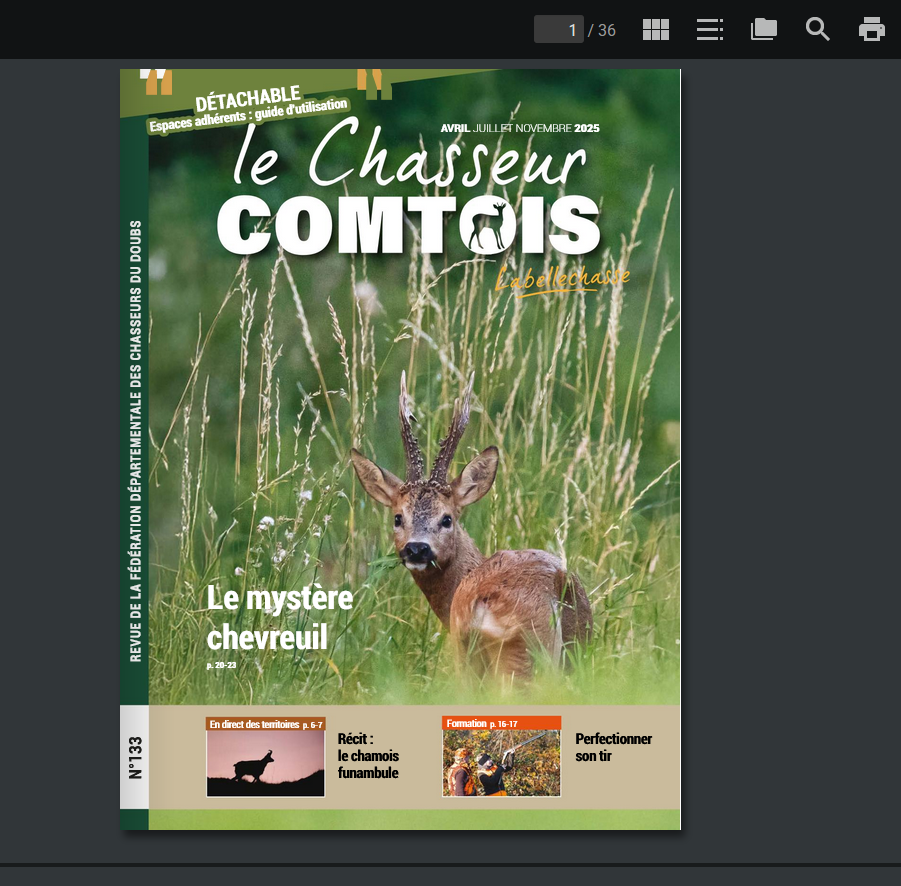Click the 'Formation p. 16-17' label
This screenshot has height=886, width=901.
point(501,723)
